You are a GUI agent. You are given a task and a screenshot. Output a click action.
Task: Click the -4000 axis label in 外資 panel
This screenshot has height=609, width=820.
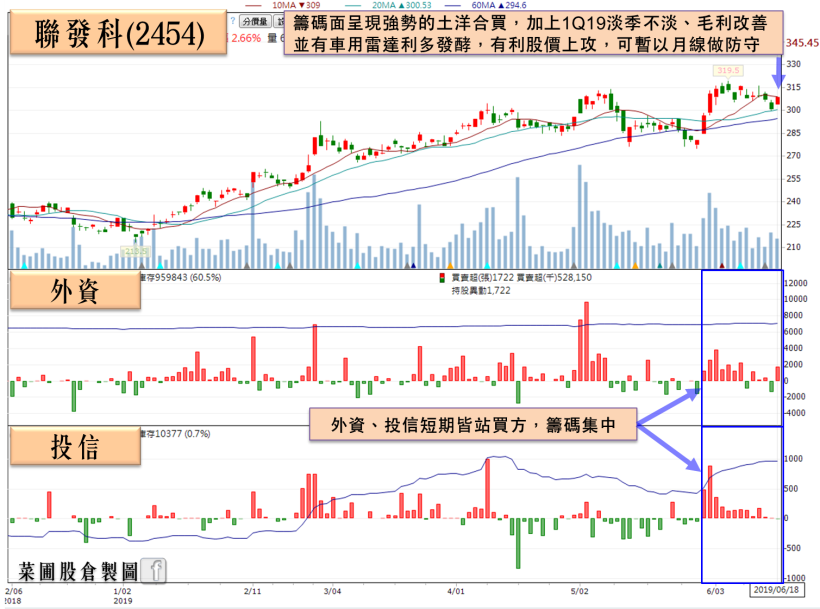(x=794, y=413)
